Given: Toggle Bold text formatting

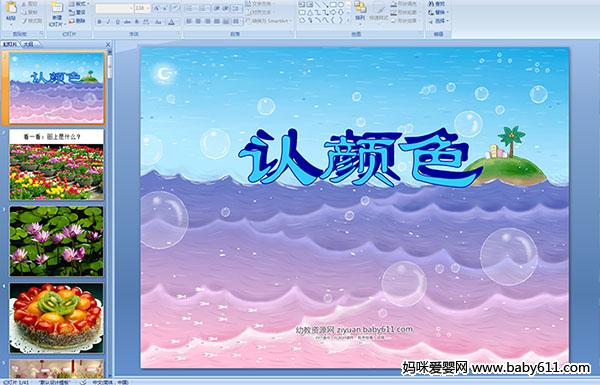Looking at the screenshot, I should coord(99,22).
